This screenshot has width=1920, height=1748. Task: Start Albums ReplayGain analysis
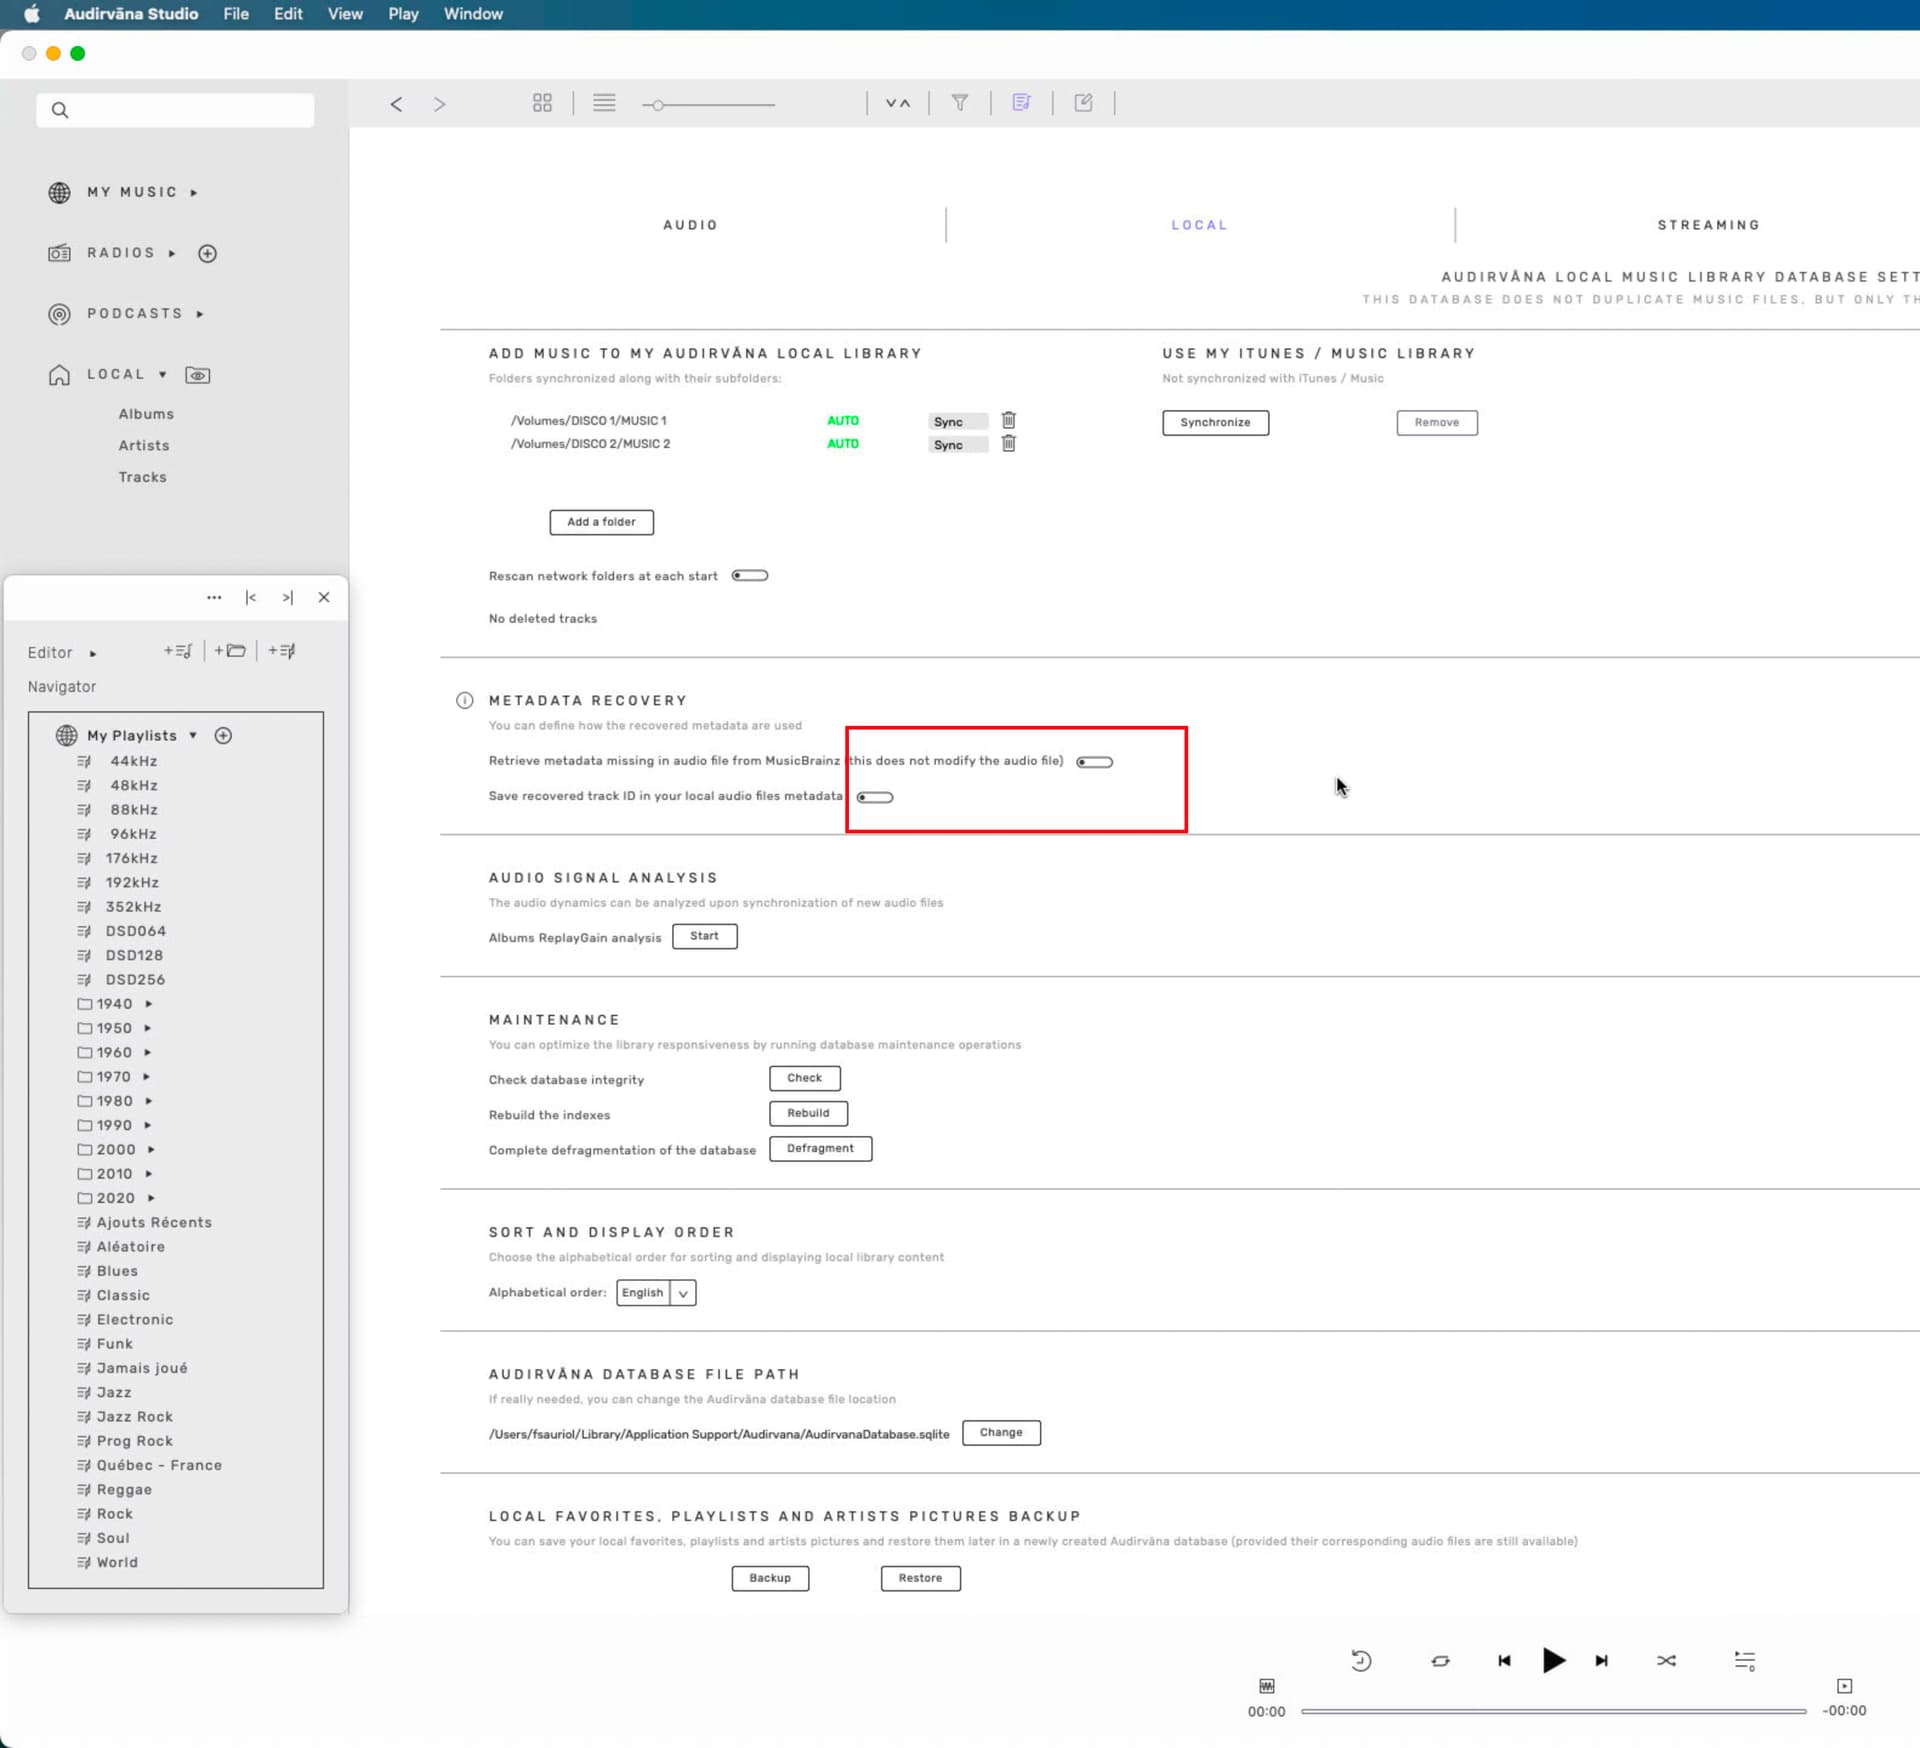point(704,937)
